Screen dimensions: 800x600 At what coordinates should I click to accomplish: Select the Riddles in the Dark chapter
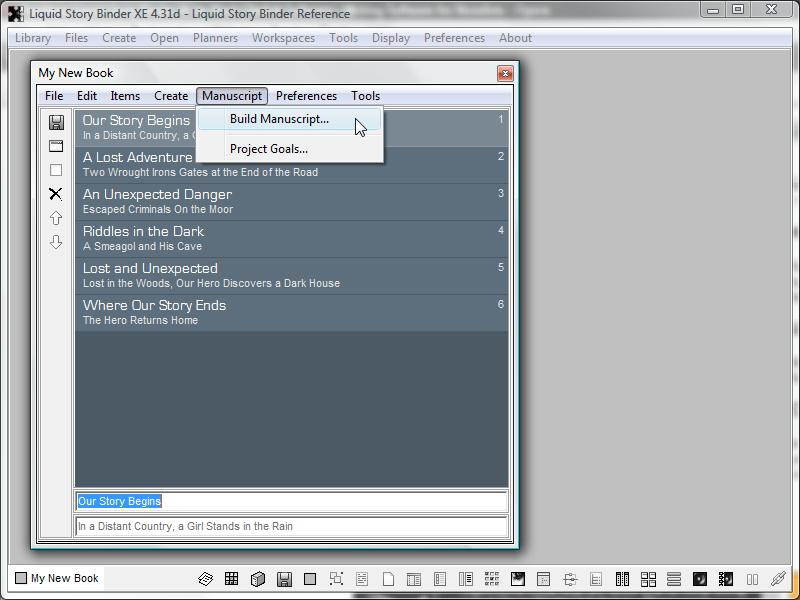290,238
